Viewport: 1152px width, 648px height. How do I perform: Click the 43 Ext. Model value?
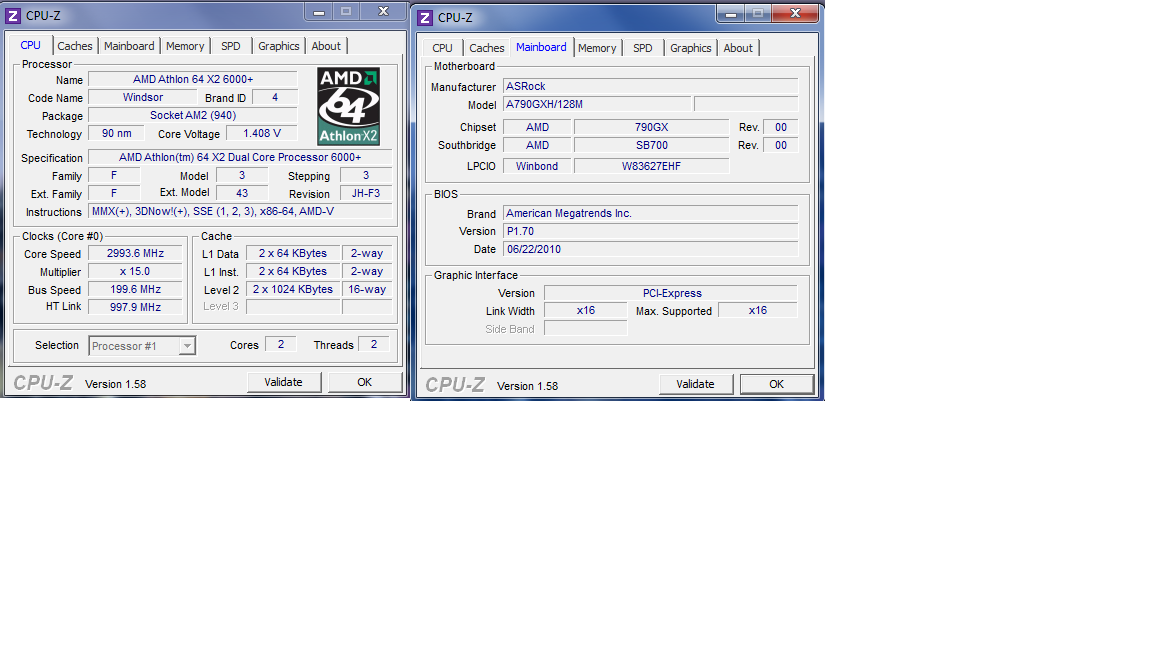(x=242, y=193)
